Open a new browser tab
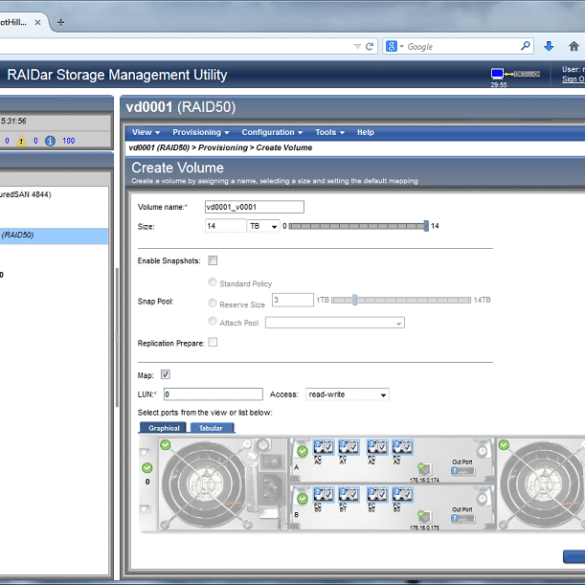585x585 pixels. [60, 22]
